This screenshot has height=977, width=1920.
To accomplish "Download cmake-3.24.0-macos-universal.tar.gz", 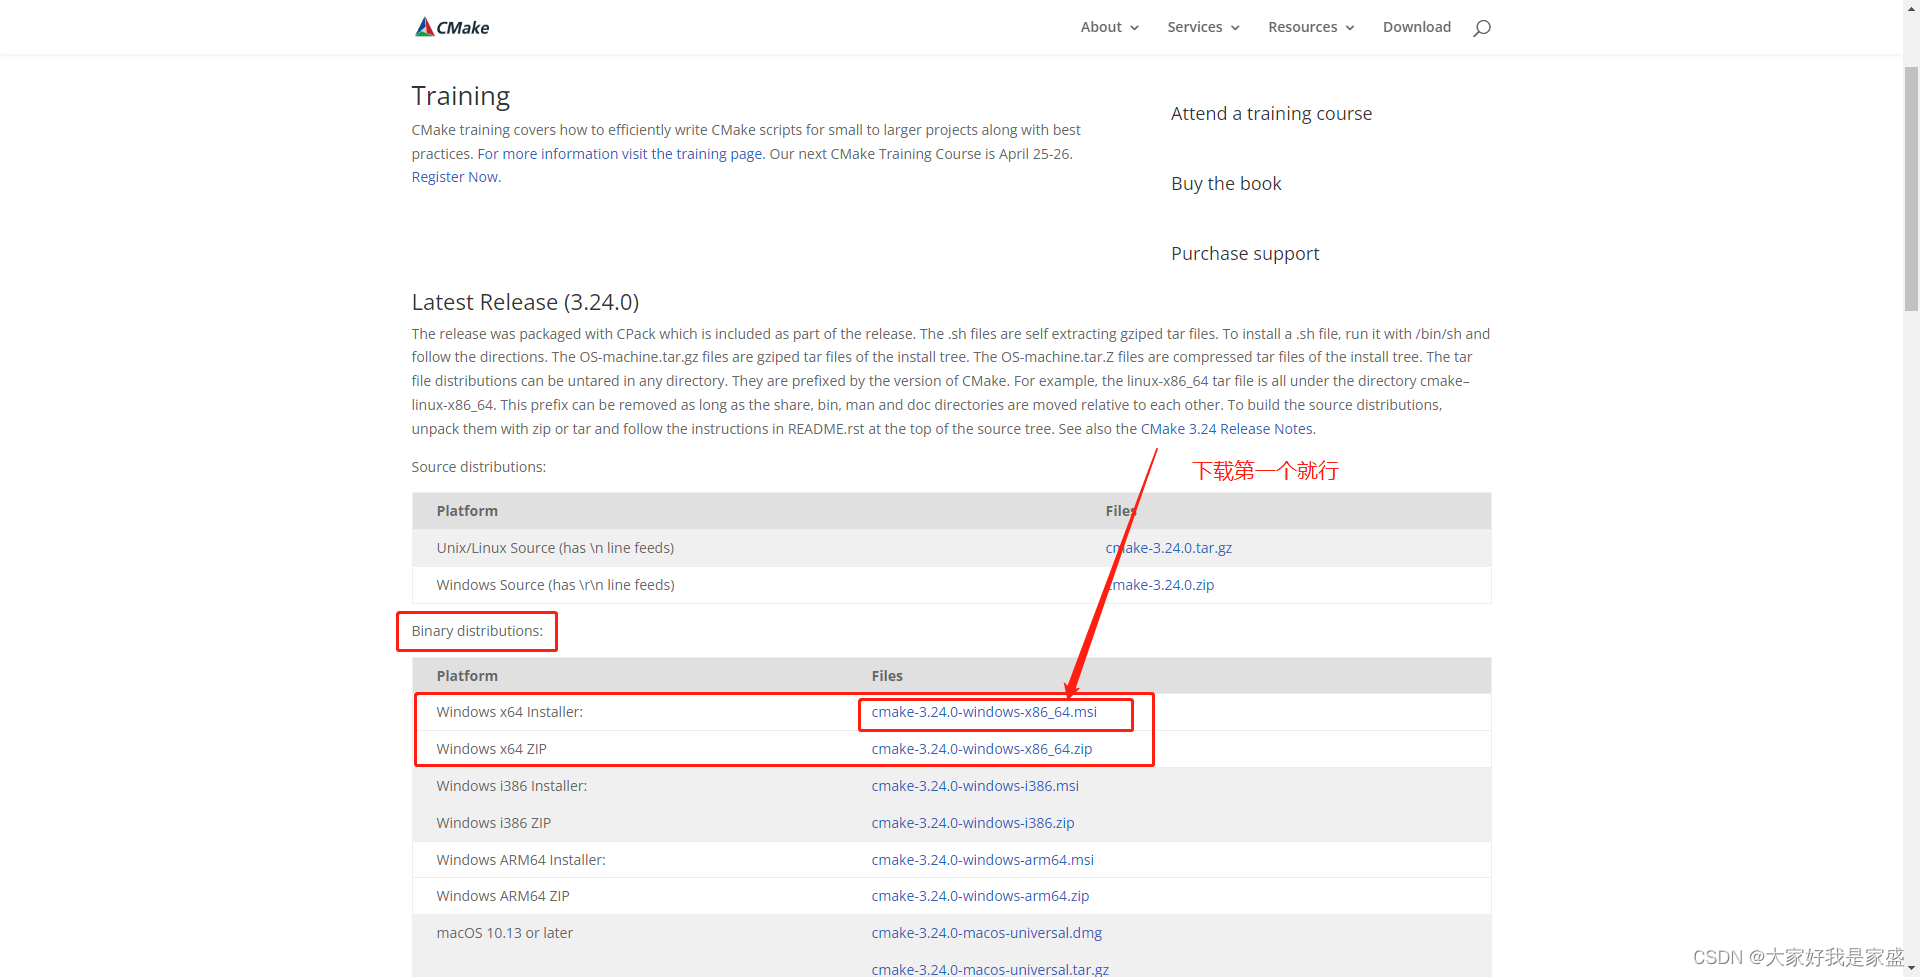I will click(990, 969).
